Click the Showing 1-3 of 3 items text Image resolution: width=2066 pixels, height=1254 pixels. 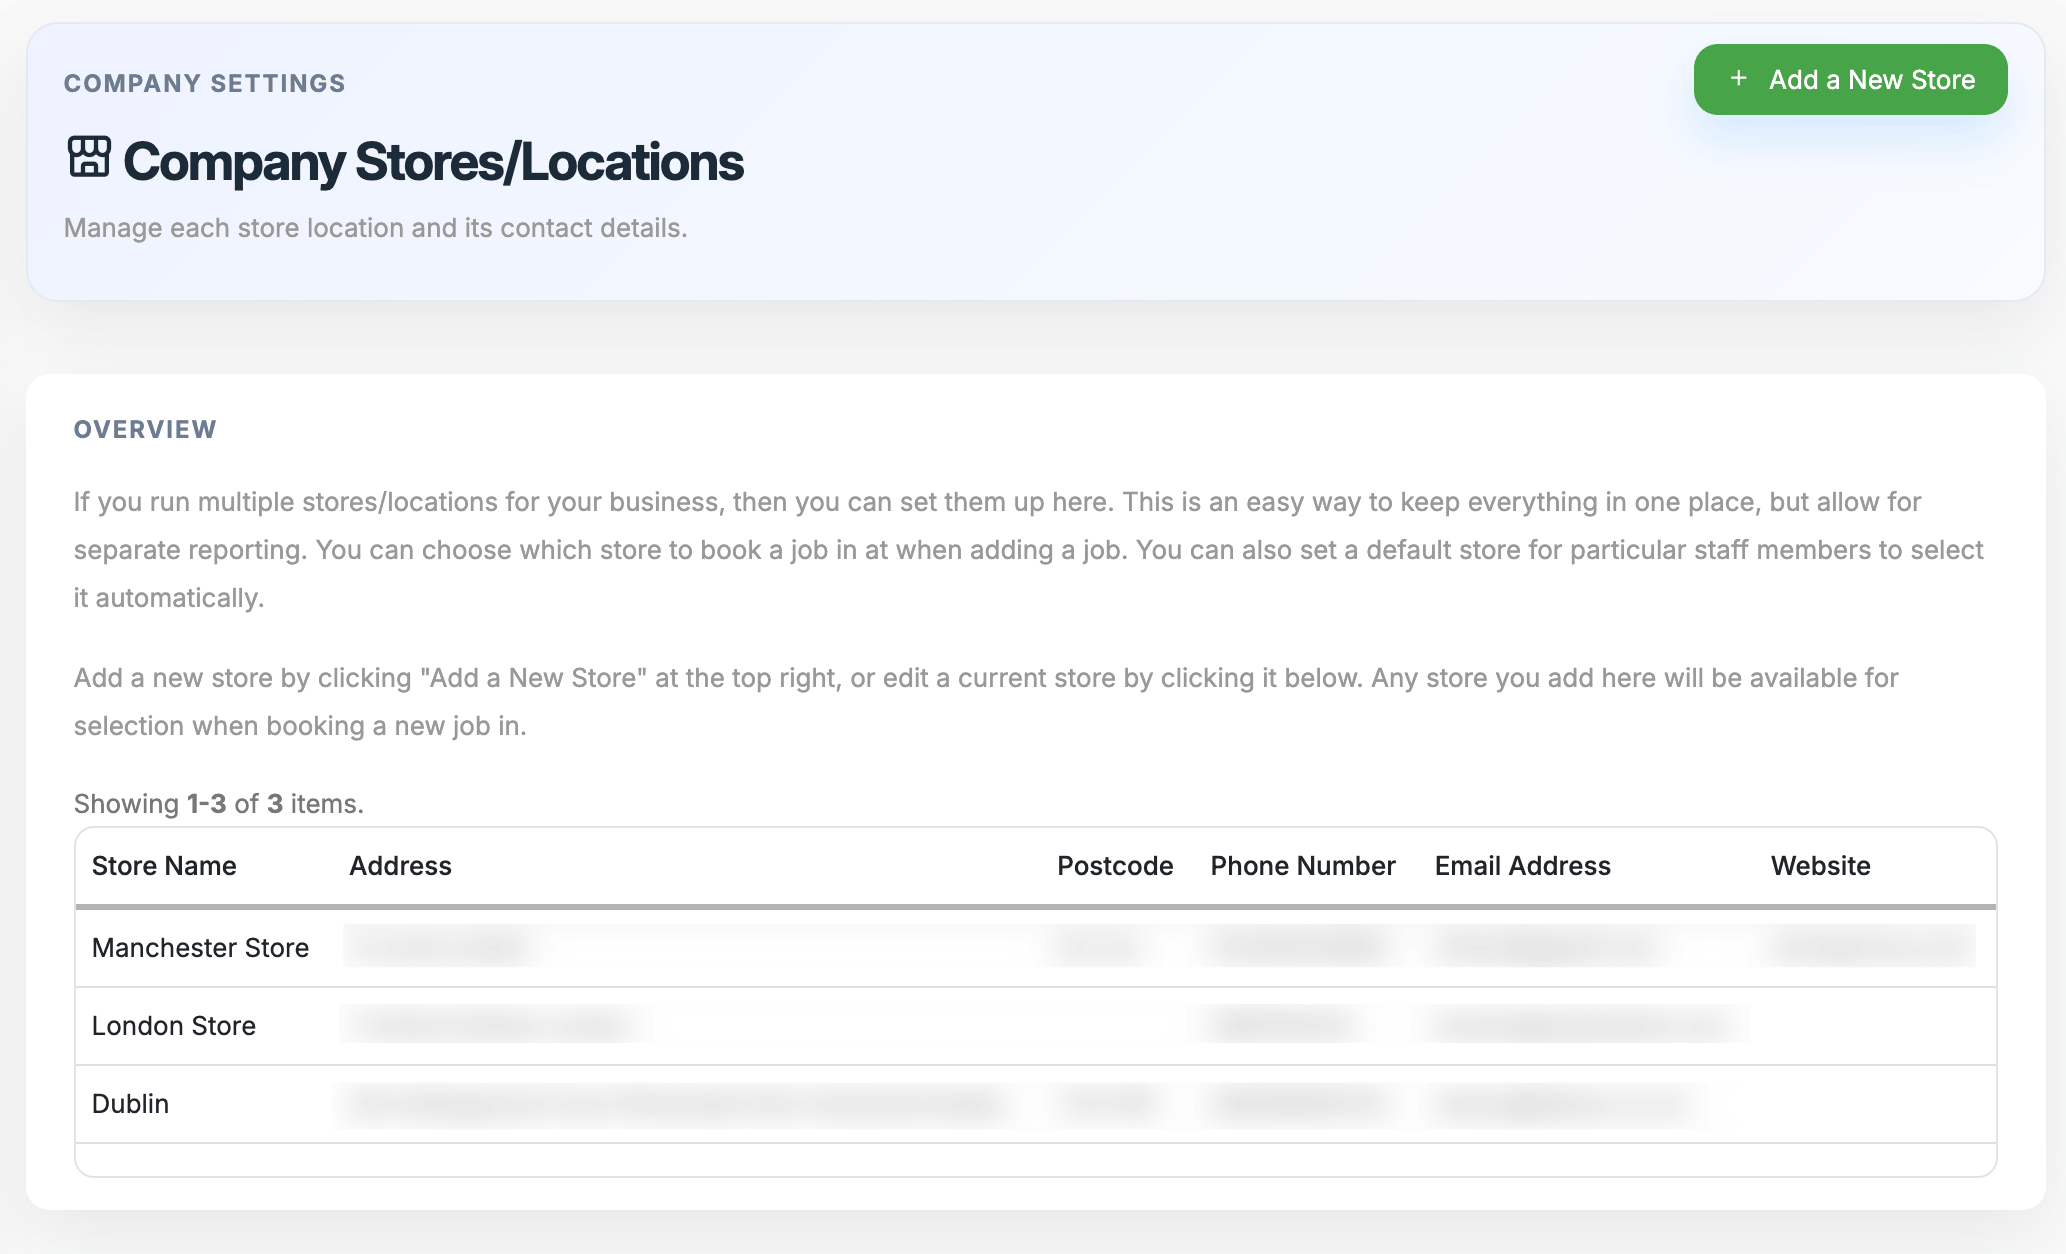[218, 803]
